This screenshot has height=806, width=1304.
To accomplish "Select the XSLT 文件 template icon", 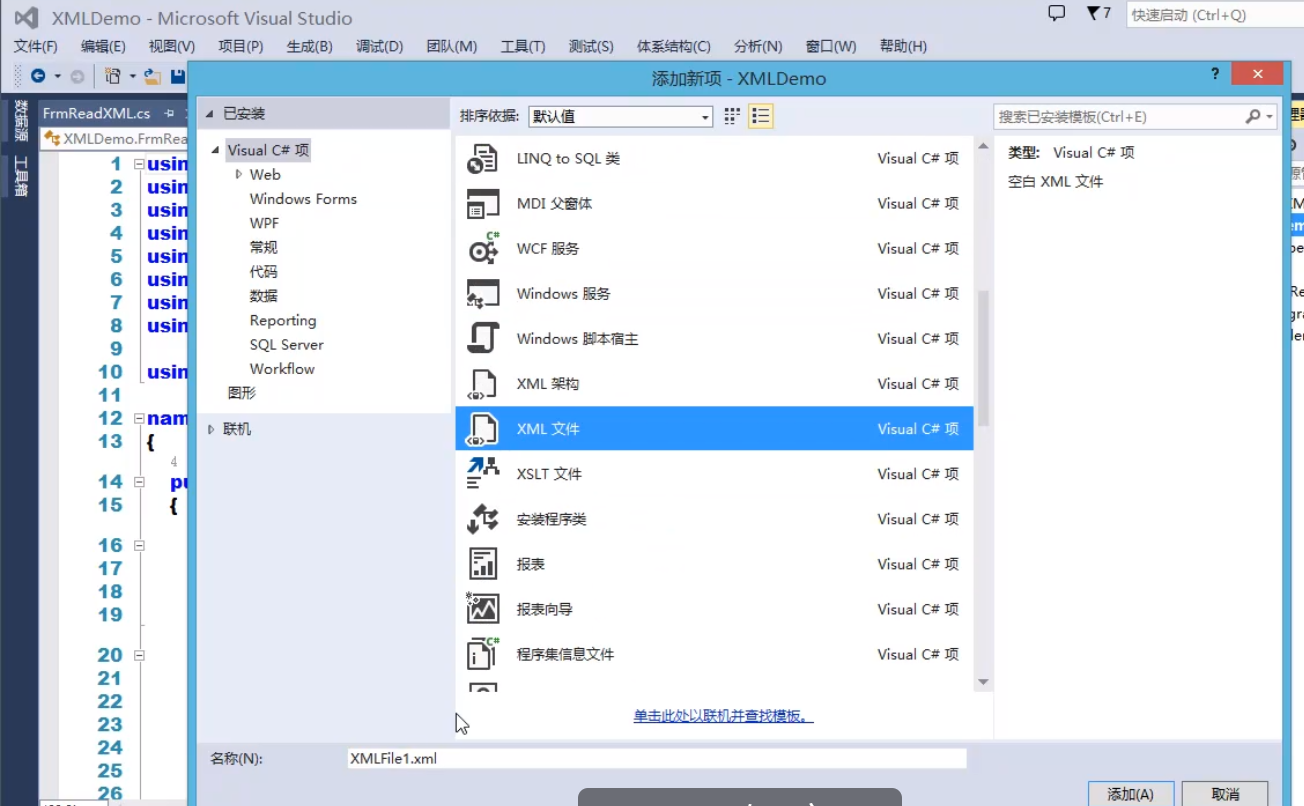I will point(483,474).
